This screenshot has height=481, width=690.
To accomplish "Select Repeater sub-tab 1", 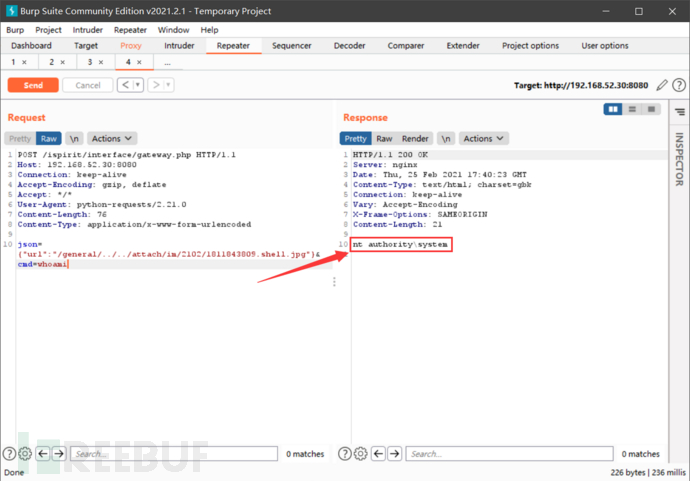I will click(13, 62).
